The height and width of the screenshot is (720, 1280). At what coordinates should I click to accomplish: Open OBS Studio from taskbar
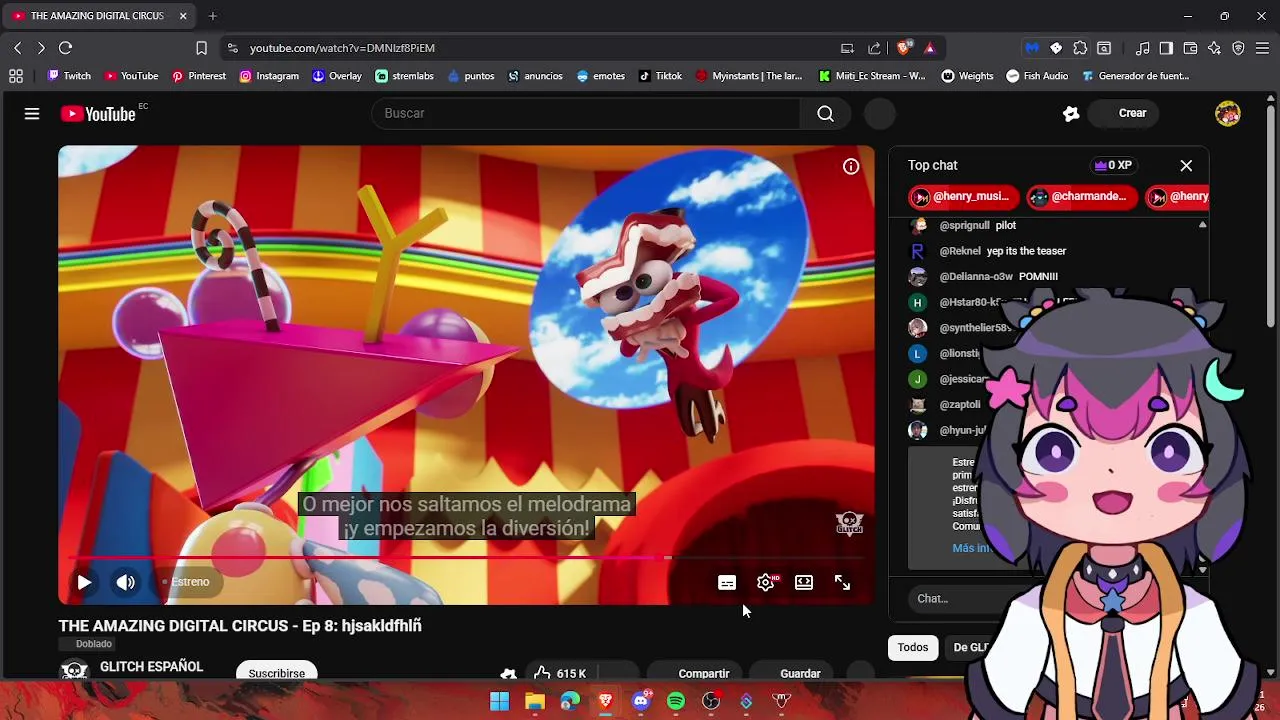(x=711, y=701)
